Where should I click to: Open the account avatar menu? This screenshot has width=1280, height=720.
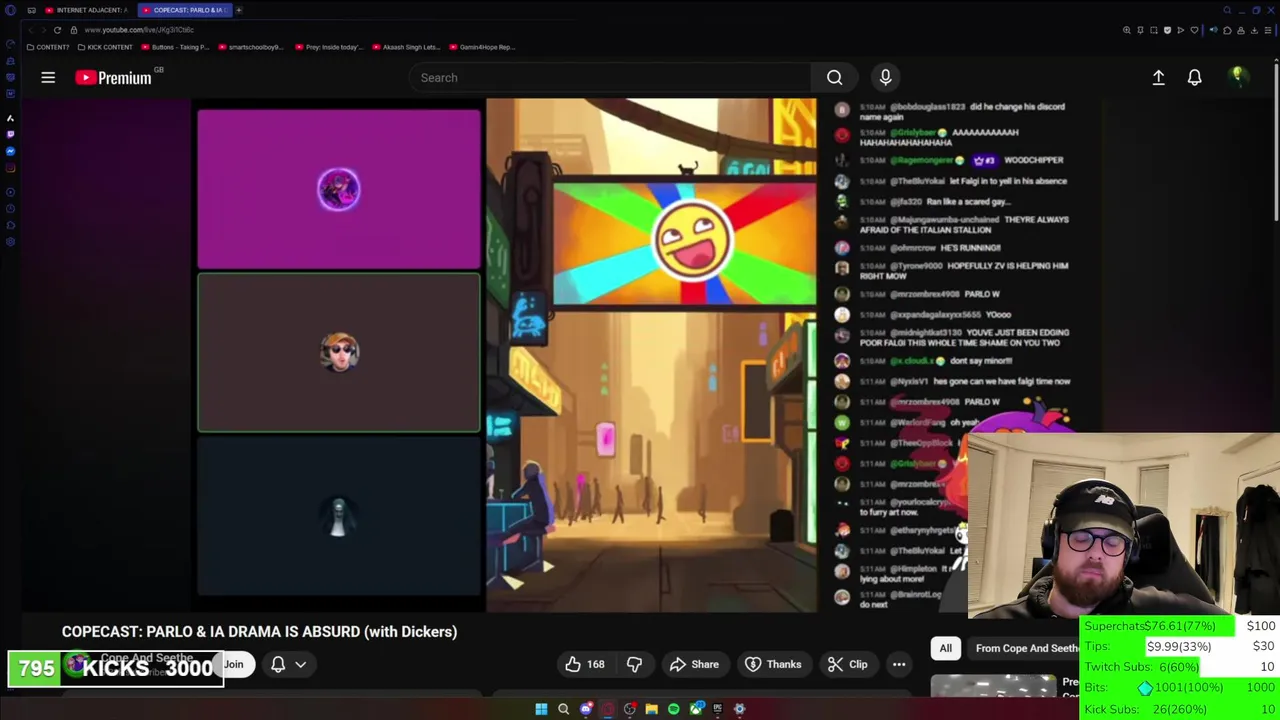pyautogui.click(x=1237, y=77)
